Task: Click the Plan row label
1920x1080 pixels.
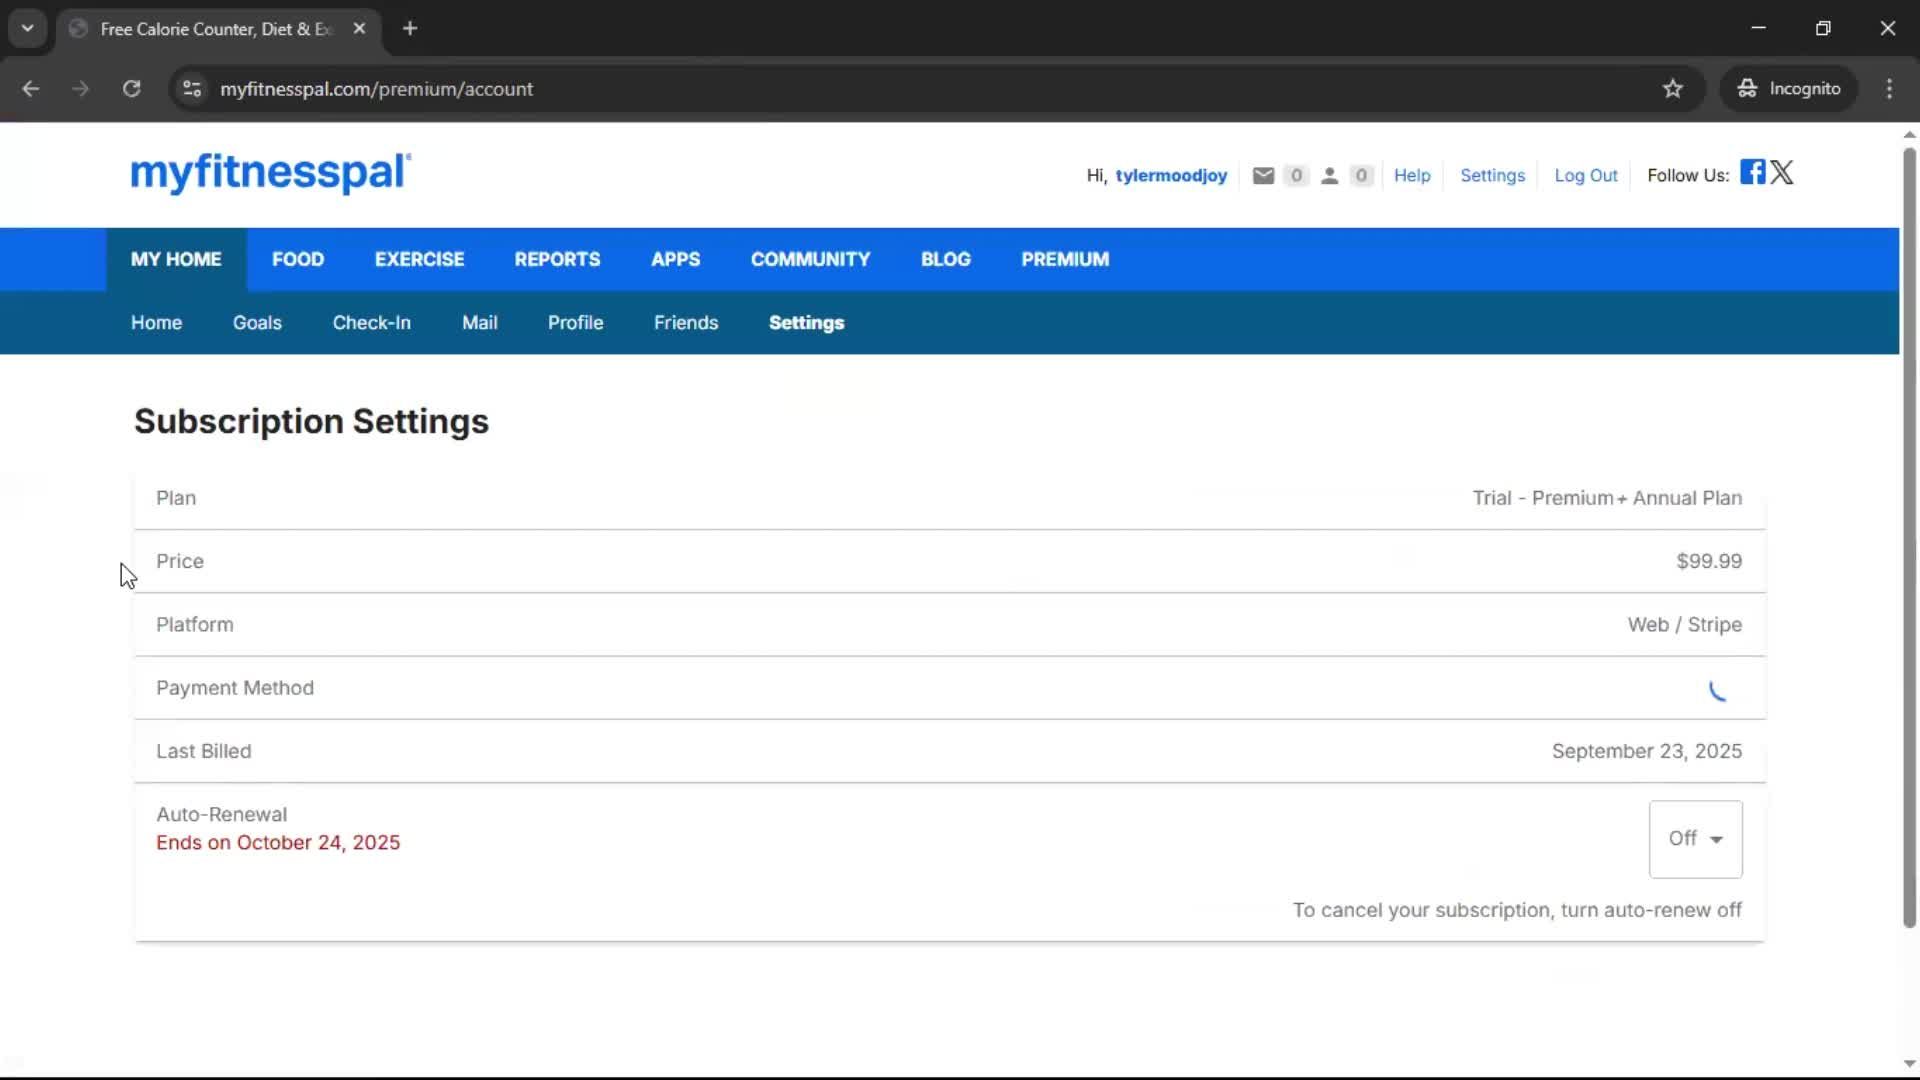Action: coord(176,498)
